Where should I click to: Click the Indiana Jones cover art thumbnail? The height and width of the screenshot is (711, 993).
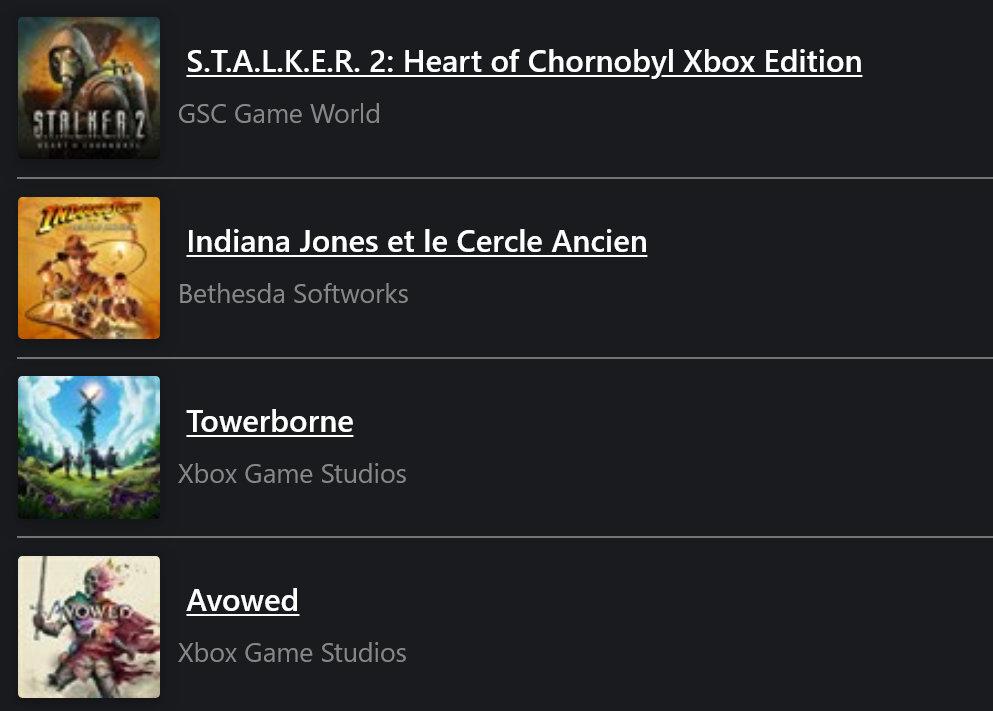click(x=89, y=268)
